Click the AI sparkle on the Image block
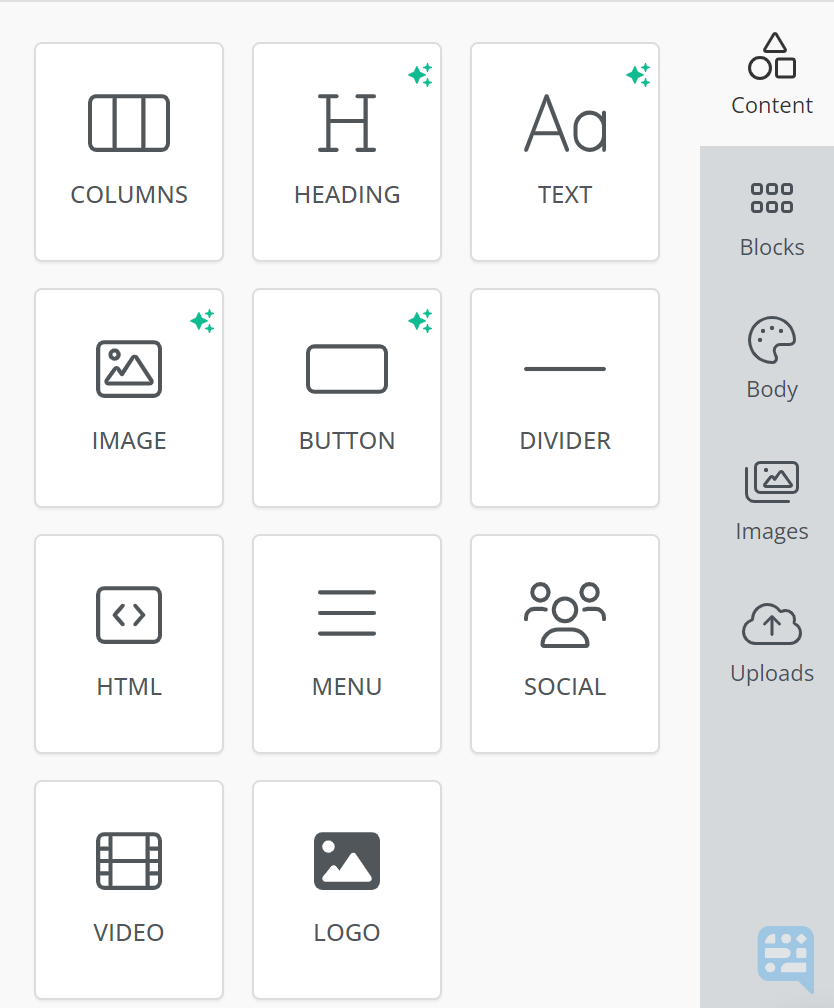 (x=202, y=321)
